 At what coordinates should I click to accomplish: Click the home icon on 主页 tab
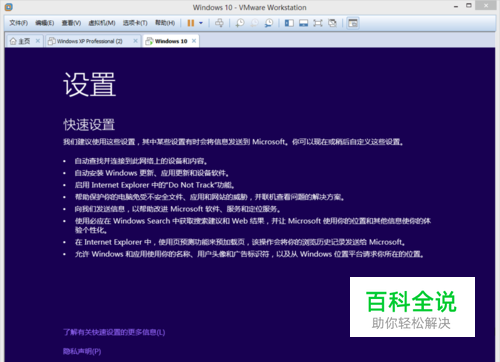[13, 41]
